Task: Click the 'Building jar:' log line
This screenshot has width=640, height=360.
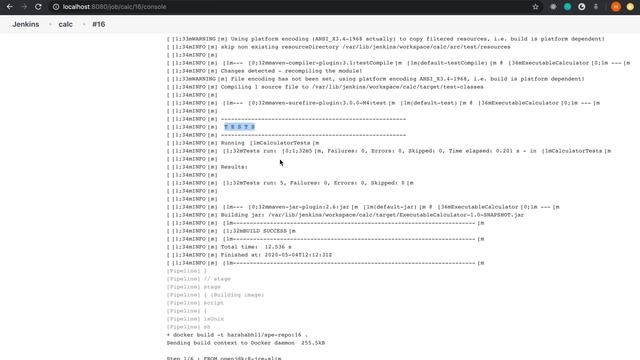Action: pos(345,215)
